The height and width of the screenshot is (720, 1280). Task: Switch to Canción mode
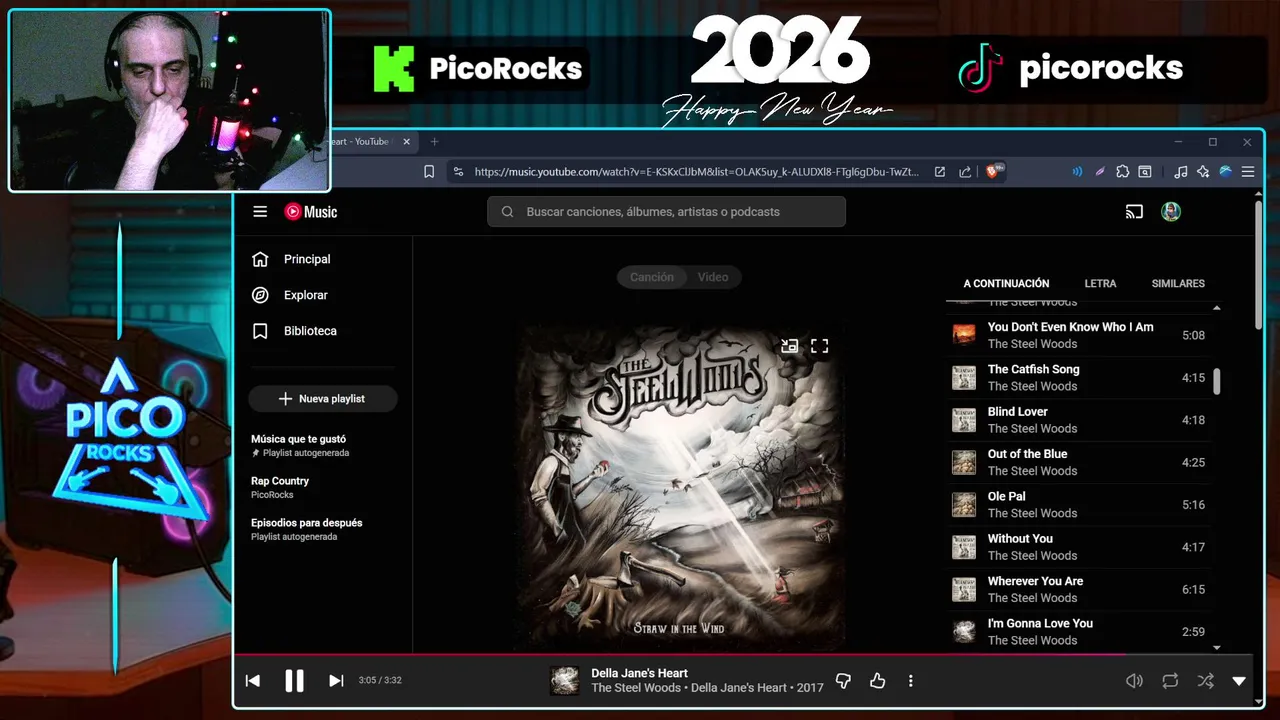pyautogui.click(x=652, y=277)
